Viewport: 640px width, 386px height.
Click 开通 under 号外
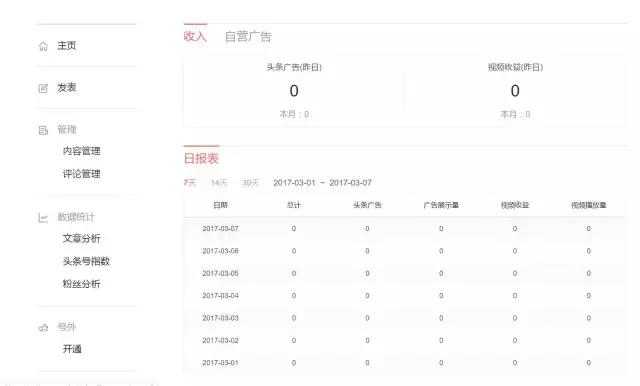72,349
